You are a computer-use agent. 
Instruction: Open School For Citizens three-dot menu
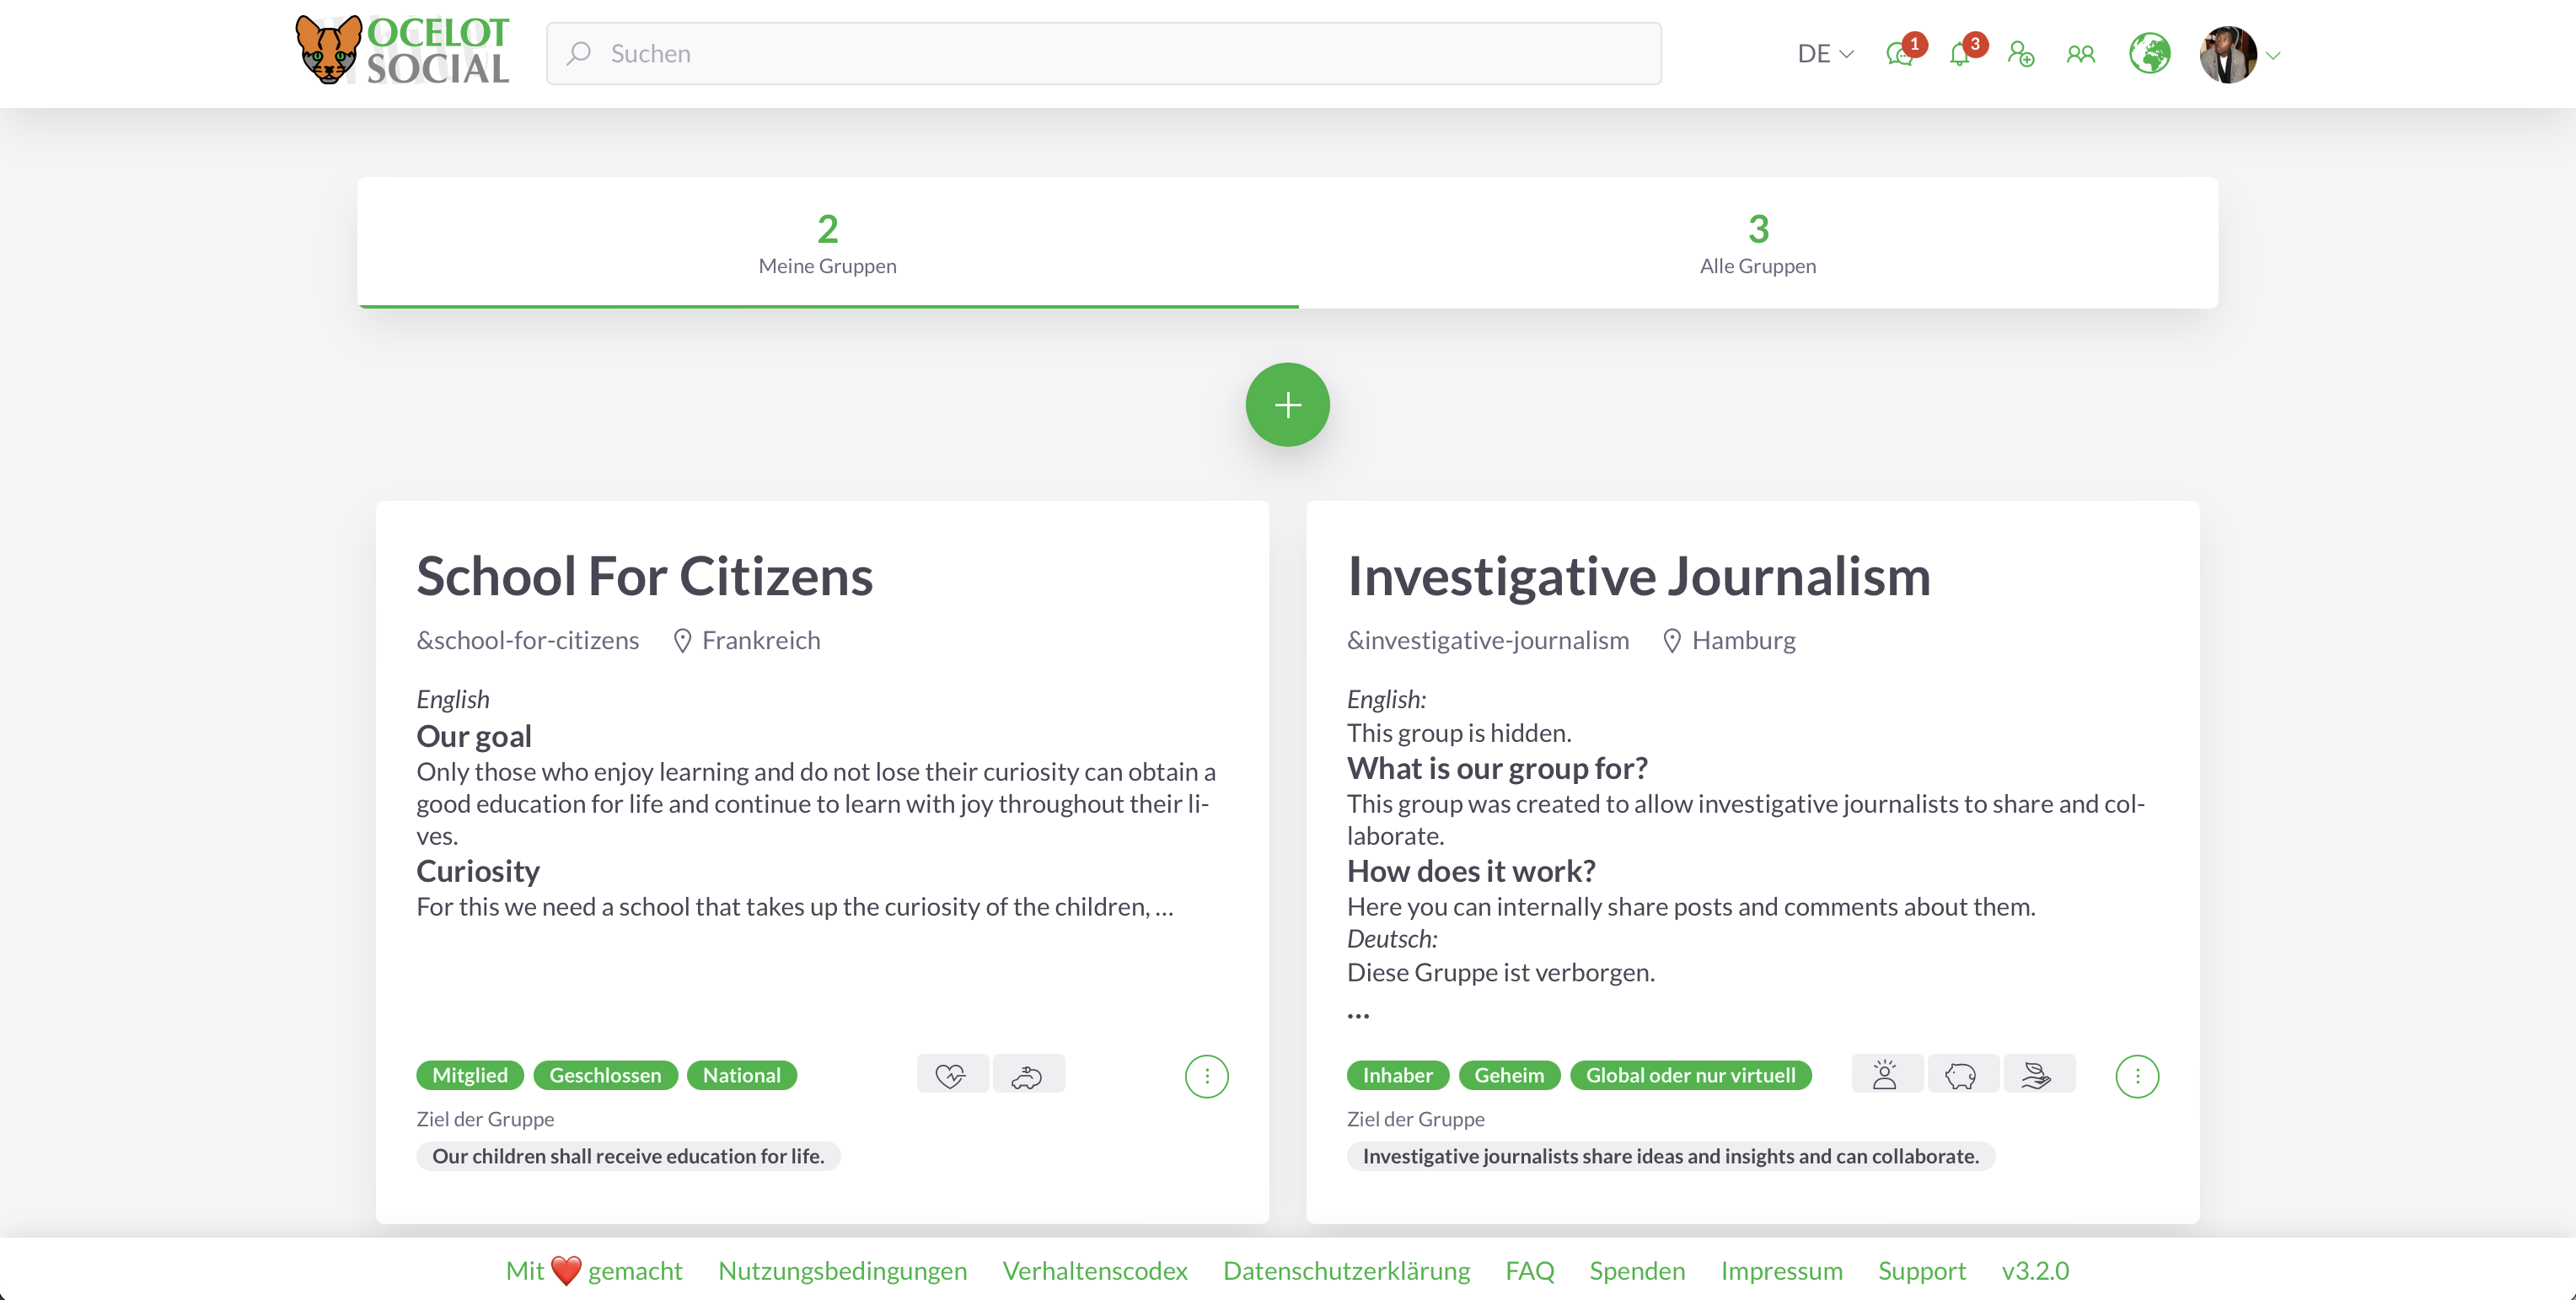1206,1076
